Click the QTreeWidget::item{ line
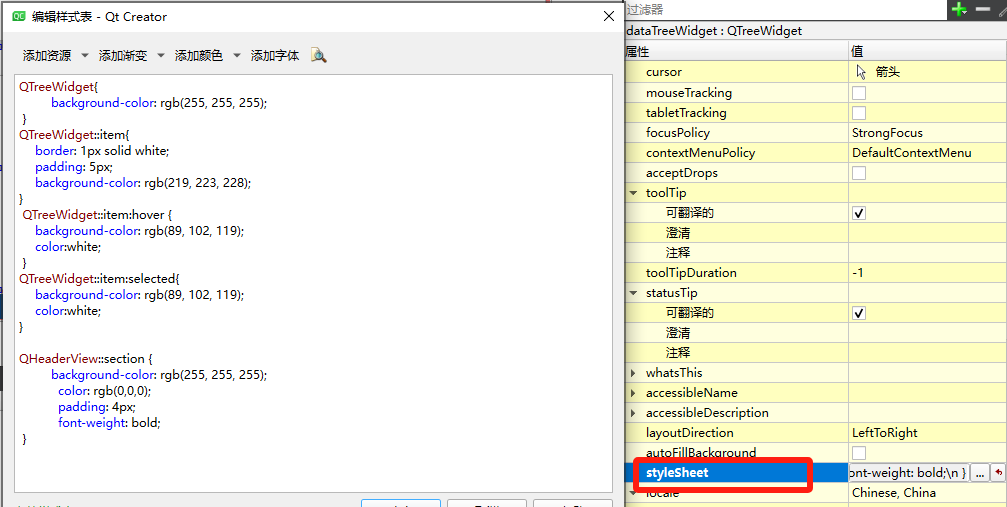This screenshot has width=1007, height=507. point(74,135)
